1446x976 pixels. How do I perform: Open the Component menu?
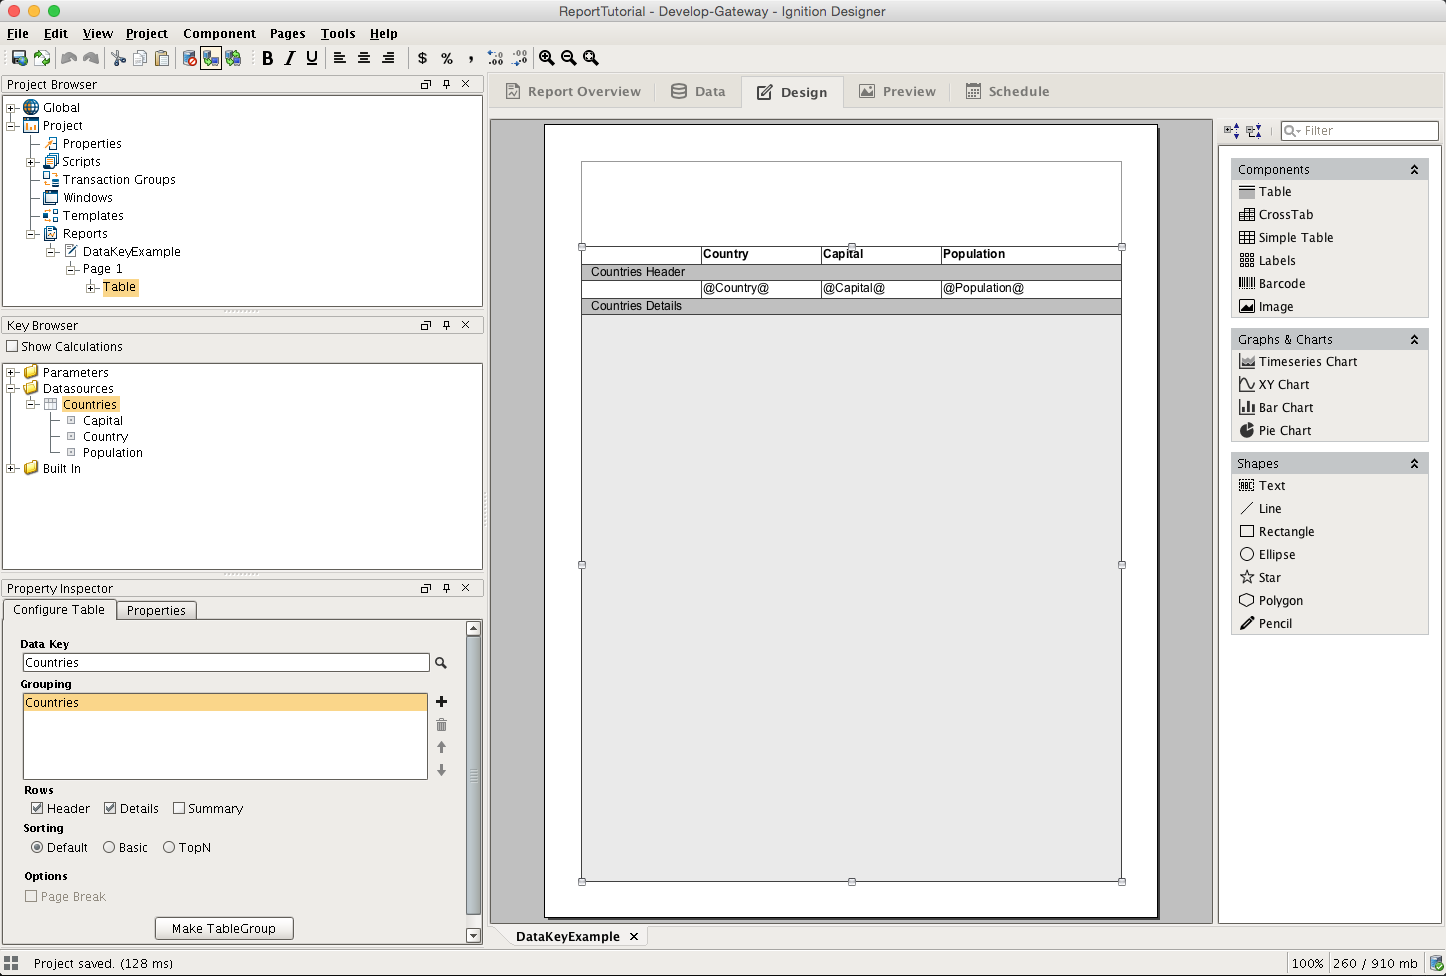(219, 33)
